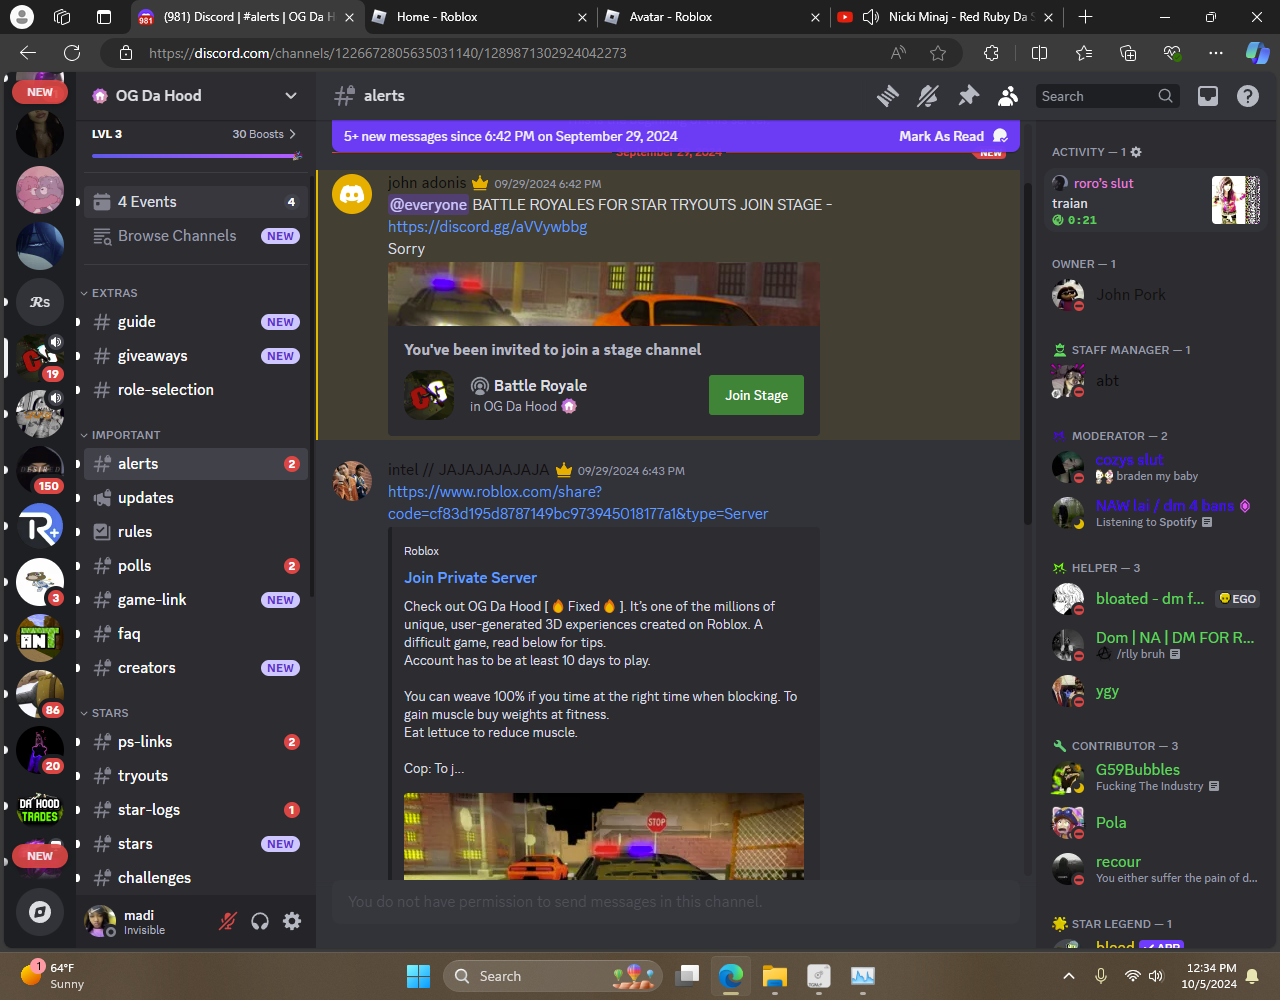Open Task View on taskbar
Screen dimensions: 1280x1000
(687, 976)
